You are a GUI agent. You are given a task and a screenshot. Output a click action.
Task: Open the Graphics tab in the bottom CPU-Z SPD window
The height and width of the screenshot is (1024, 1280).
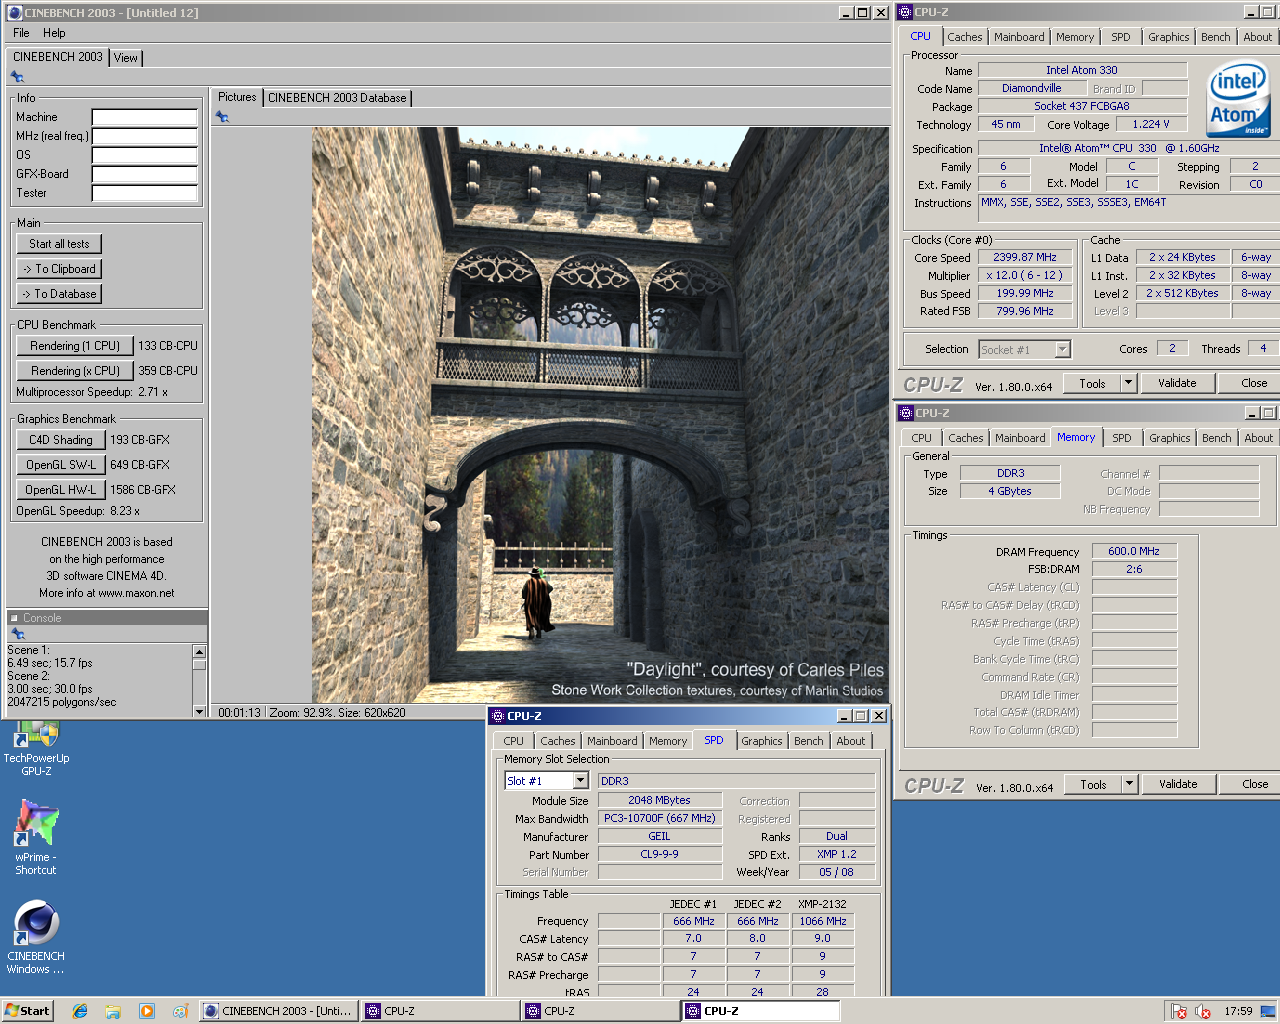pyautogui.click(x=762, y=741)
